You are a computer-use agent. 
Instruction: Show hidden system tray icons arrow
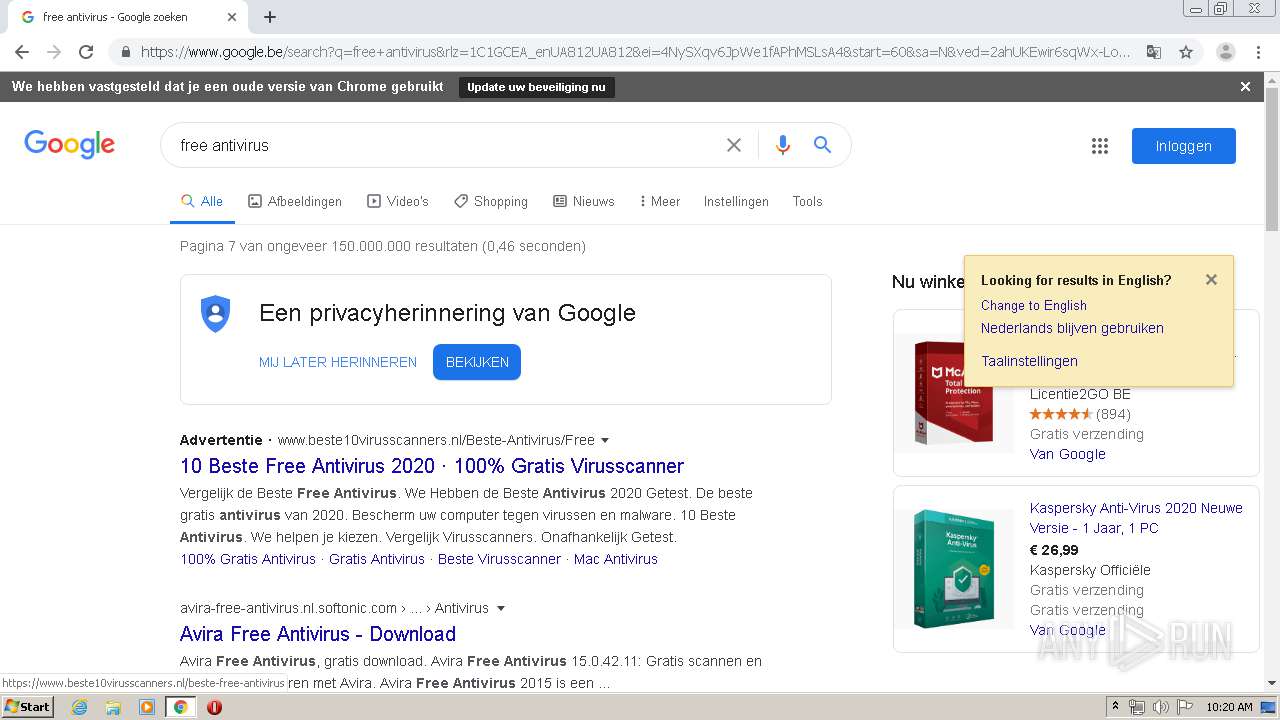tap(1115, 707)
